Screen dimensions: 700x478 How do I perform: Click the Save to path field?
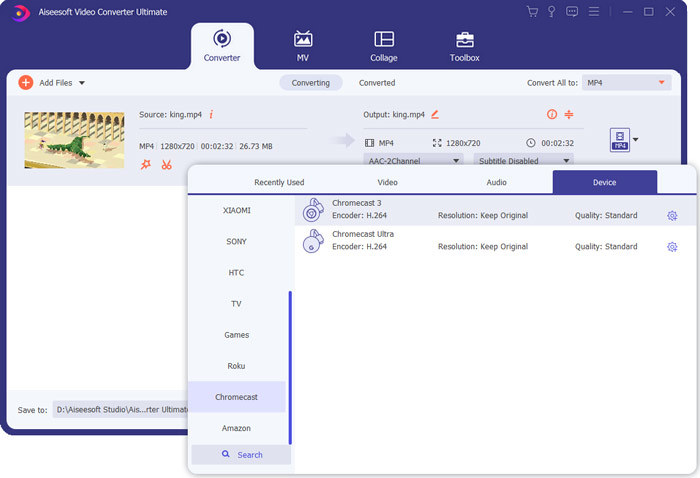point(121,409)
